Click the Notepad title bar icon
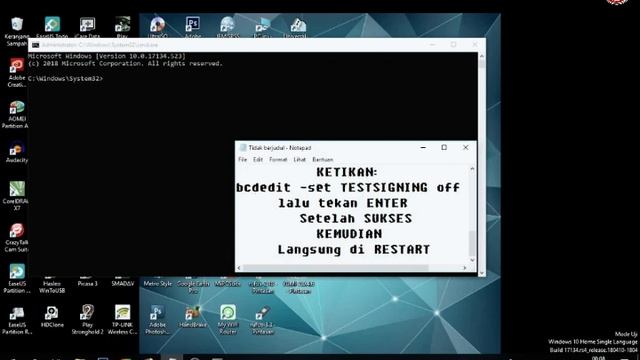This screenshot has width=640, height=360. tap(243, 148)
